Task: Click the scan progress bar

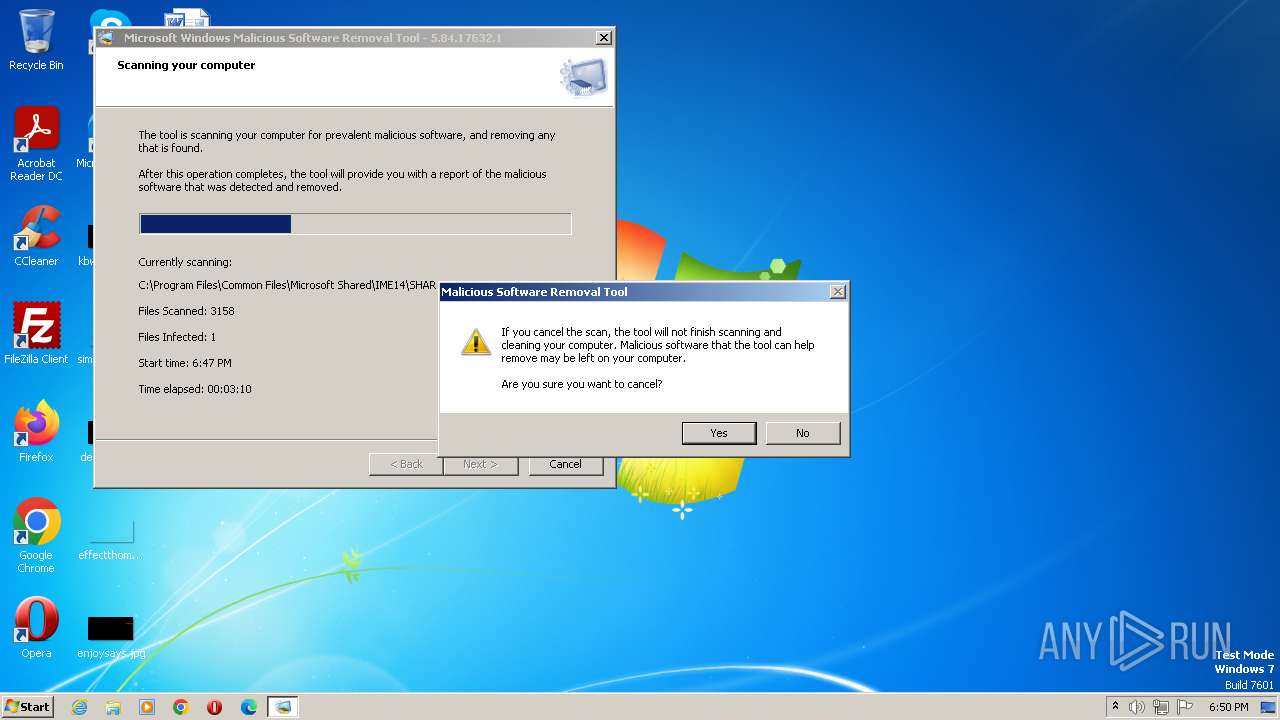Action: click(355, 224)
